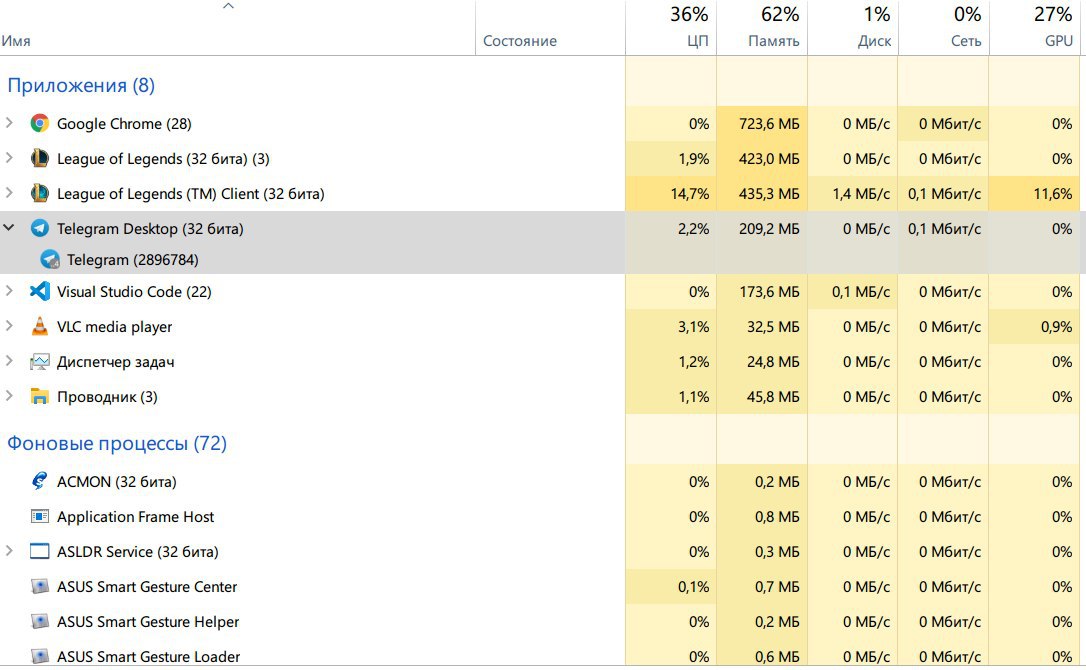The width and height of the screenshot is (1086, 670).
Task: Click VLC CPU value 3,1%
Action: tap(693, 327)
